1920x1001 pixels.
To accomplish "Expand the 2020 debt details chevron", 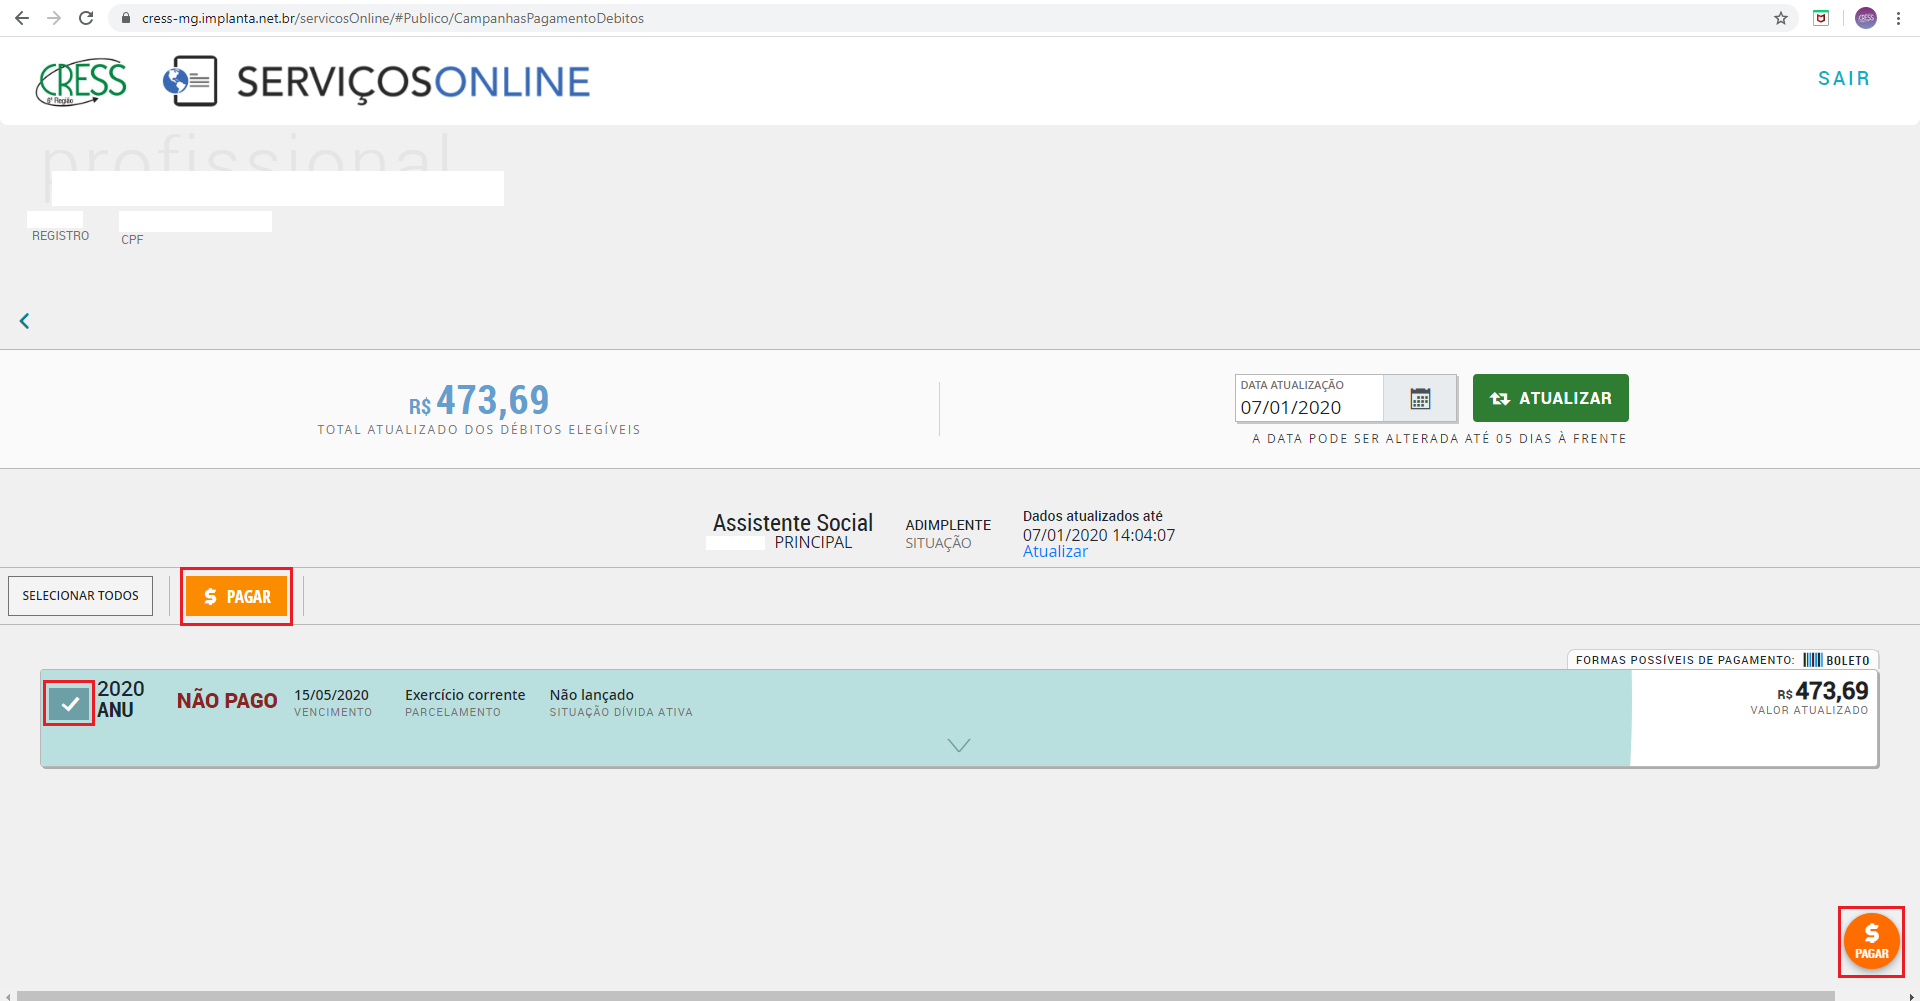I will click(958, 745).
